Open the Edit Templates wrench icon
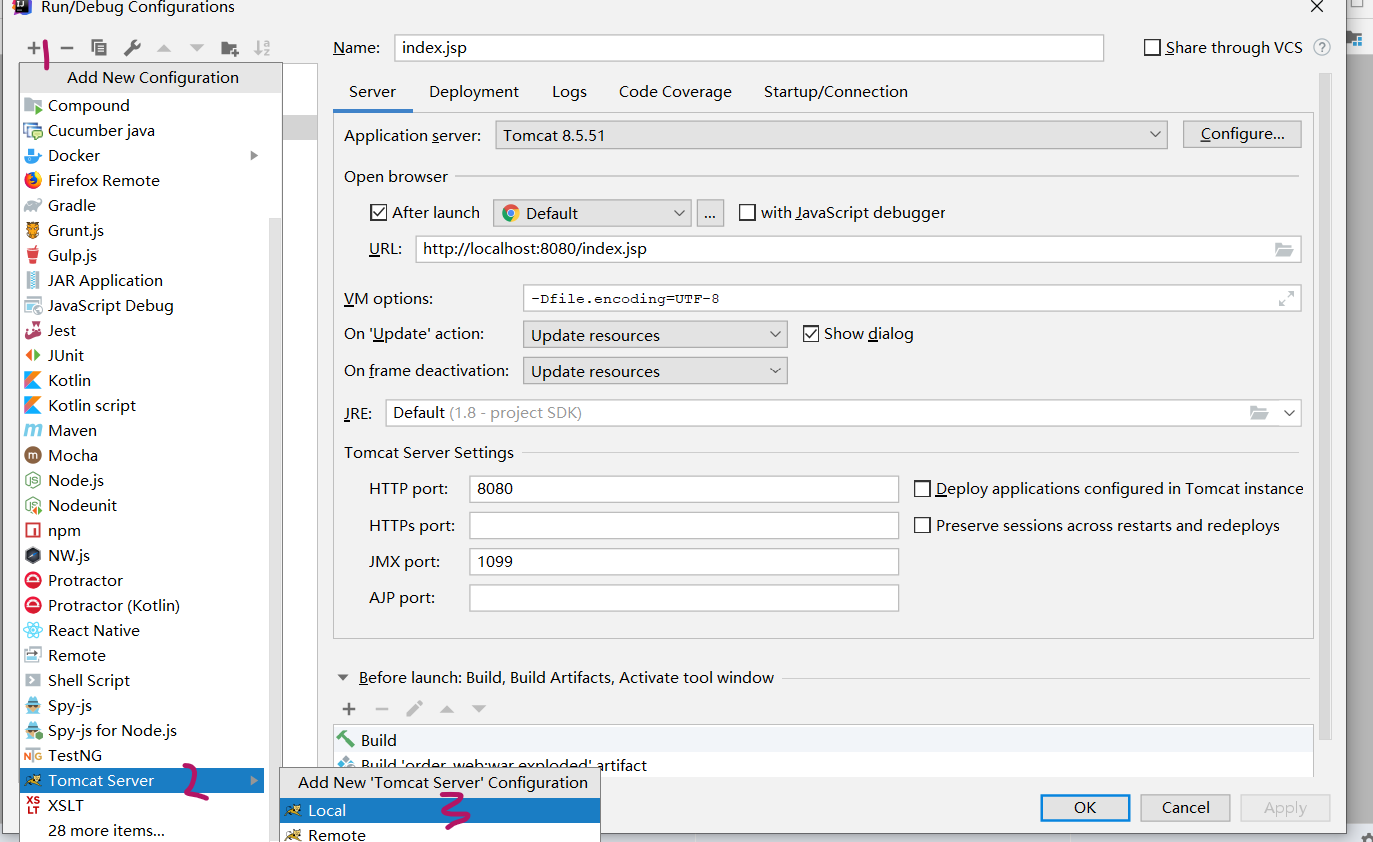The width and height of the screenshot is (1373, 842). [x=132, y=47]
